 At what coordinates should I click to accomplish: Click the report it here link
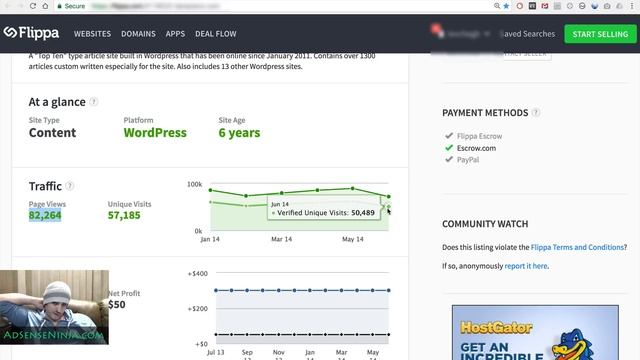click(526, 266)
